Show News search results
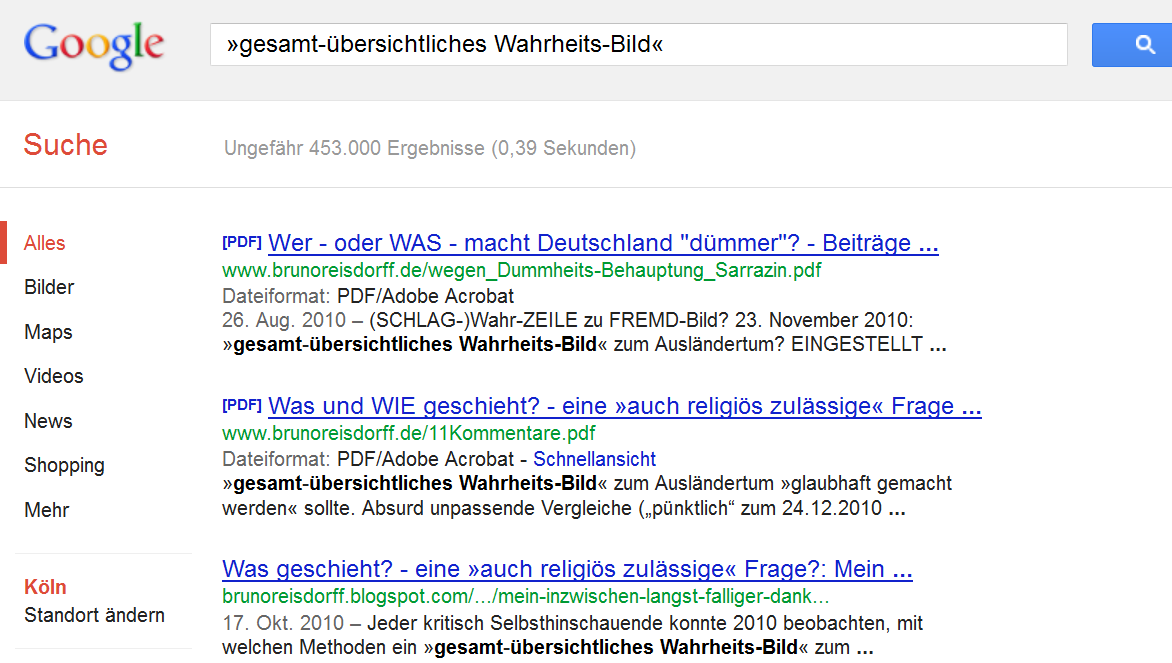The height and width of the screenshot is (663, 1172). [x=48, y=421]
